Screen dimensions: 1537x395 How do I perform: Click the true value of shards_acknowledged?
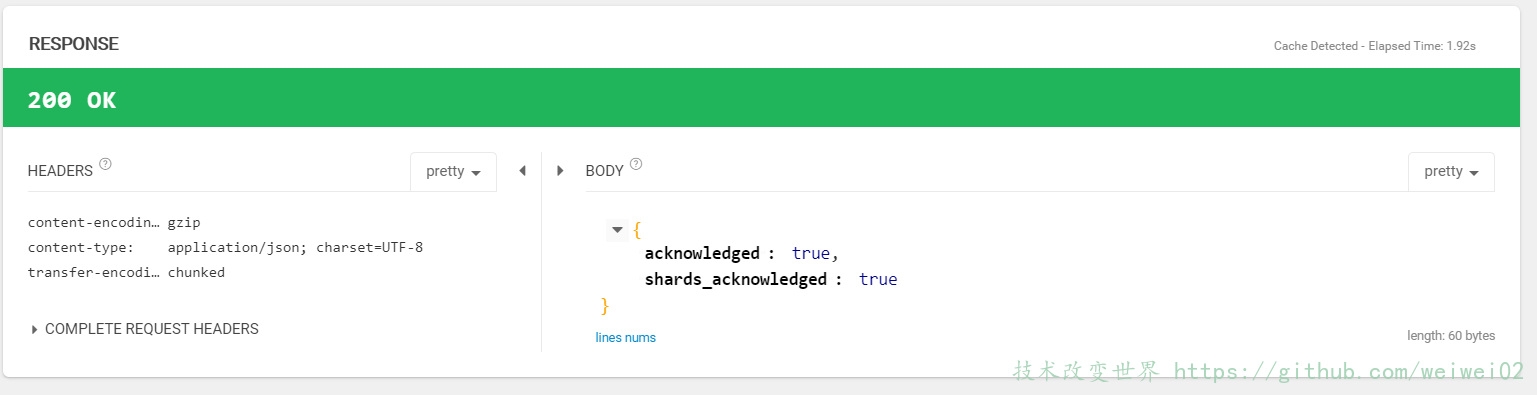click(878, 280)
